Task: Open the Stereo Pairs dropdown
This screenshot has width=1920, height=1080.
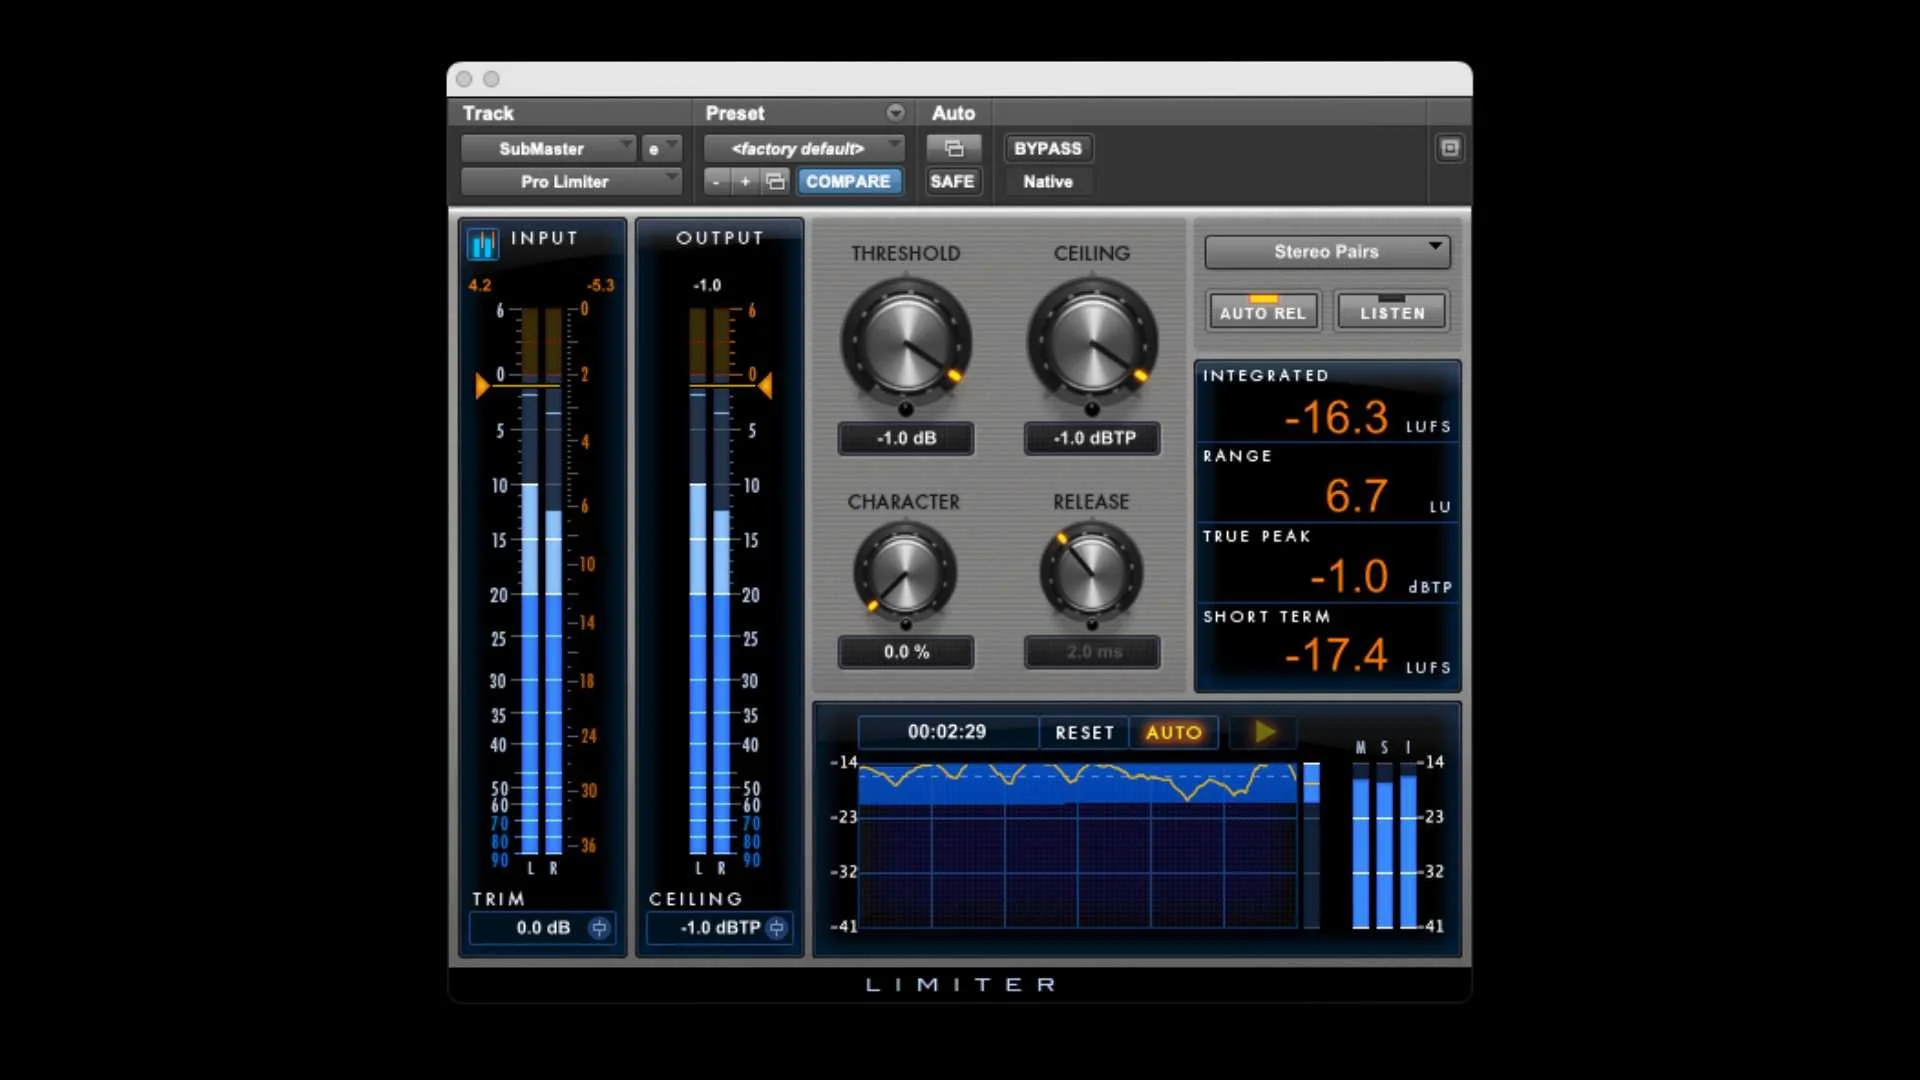Action: point(1326,252)
